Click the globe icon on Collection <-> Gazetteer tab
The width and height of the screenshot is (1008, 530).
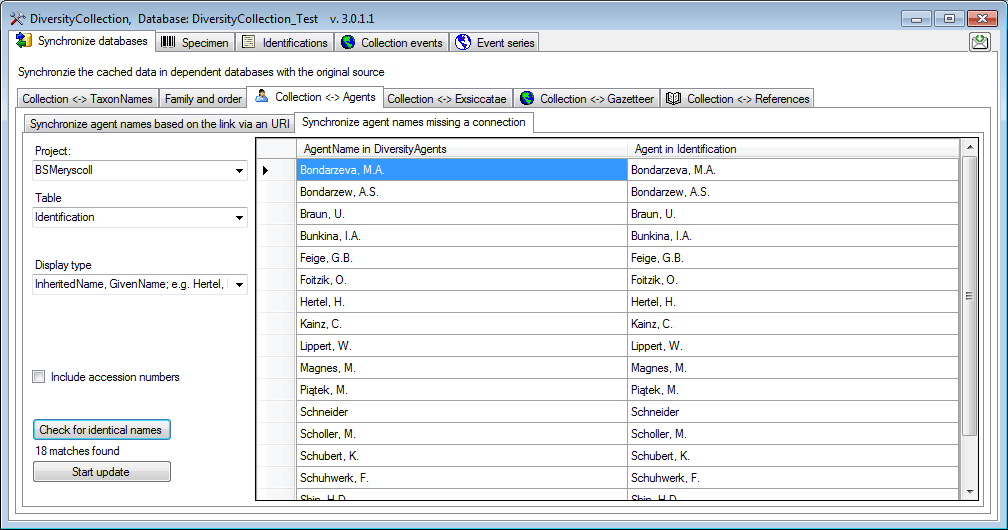[x=527, y=98]
